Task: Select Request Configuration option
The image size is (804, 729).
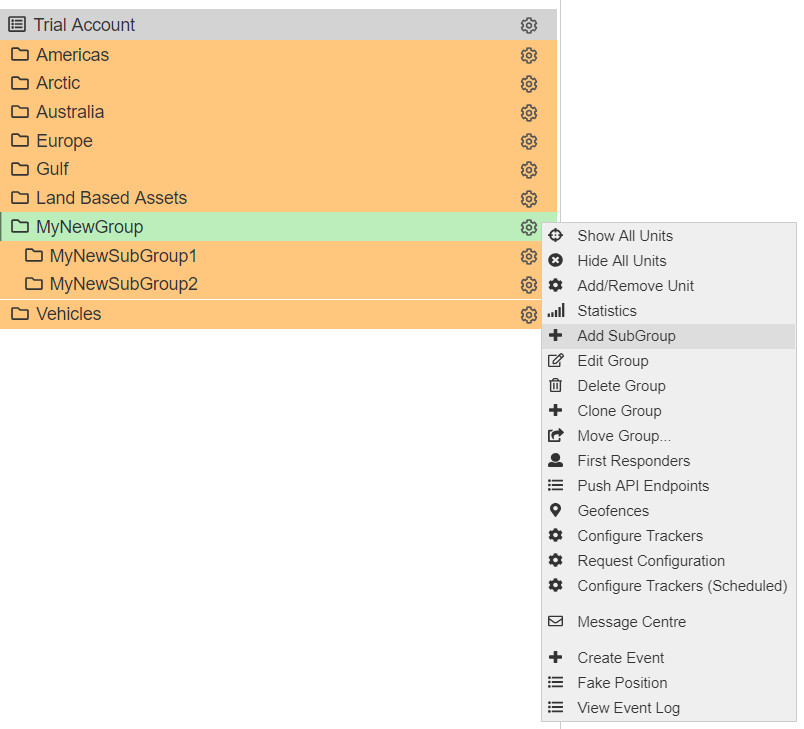Action: pyautogui.click(x=669, y=561)
